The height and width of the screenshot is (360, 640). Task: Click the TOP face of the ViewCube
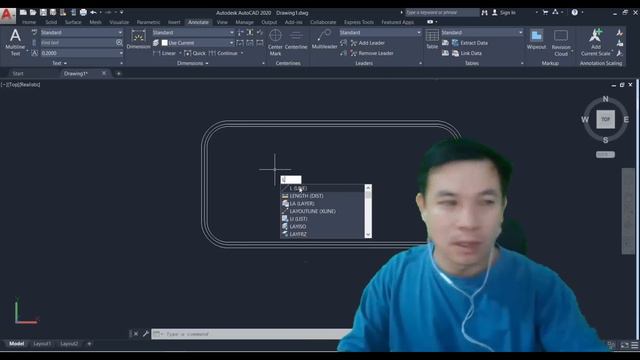(605, 120)
